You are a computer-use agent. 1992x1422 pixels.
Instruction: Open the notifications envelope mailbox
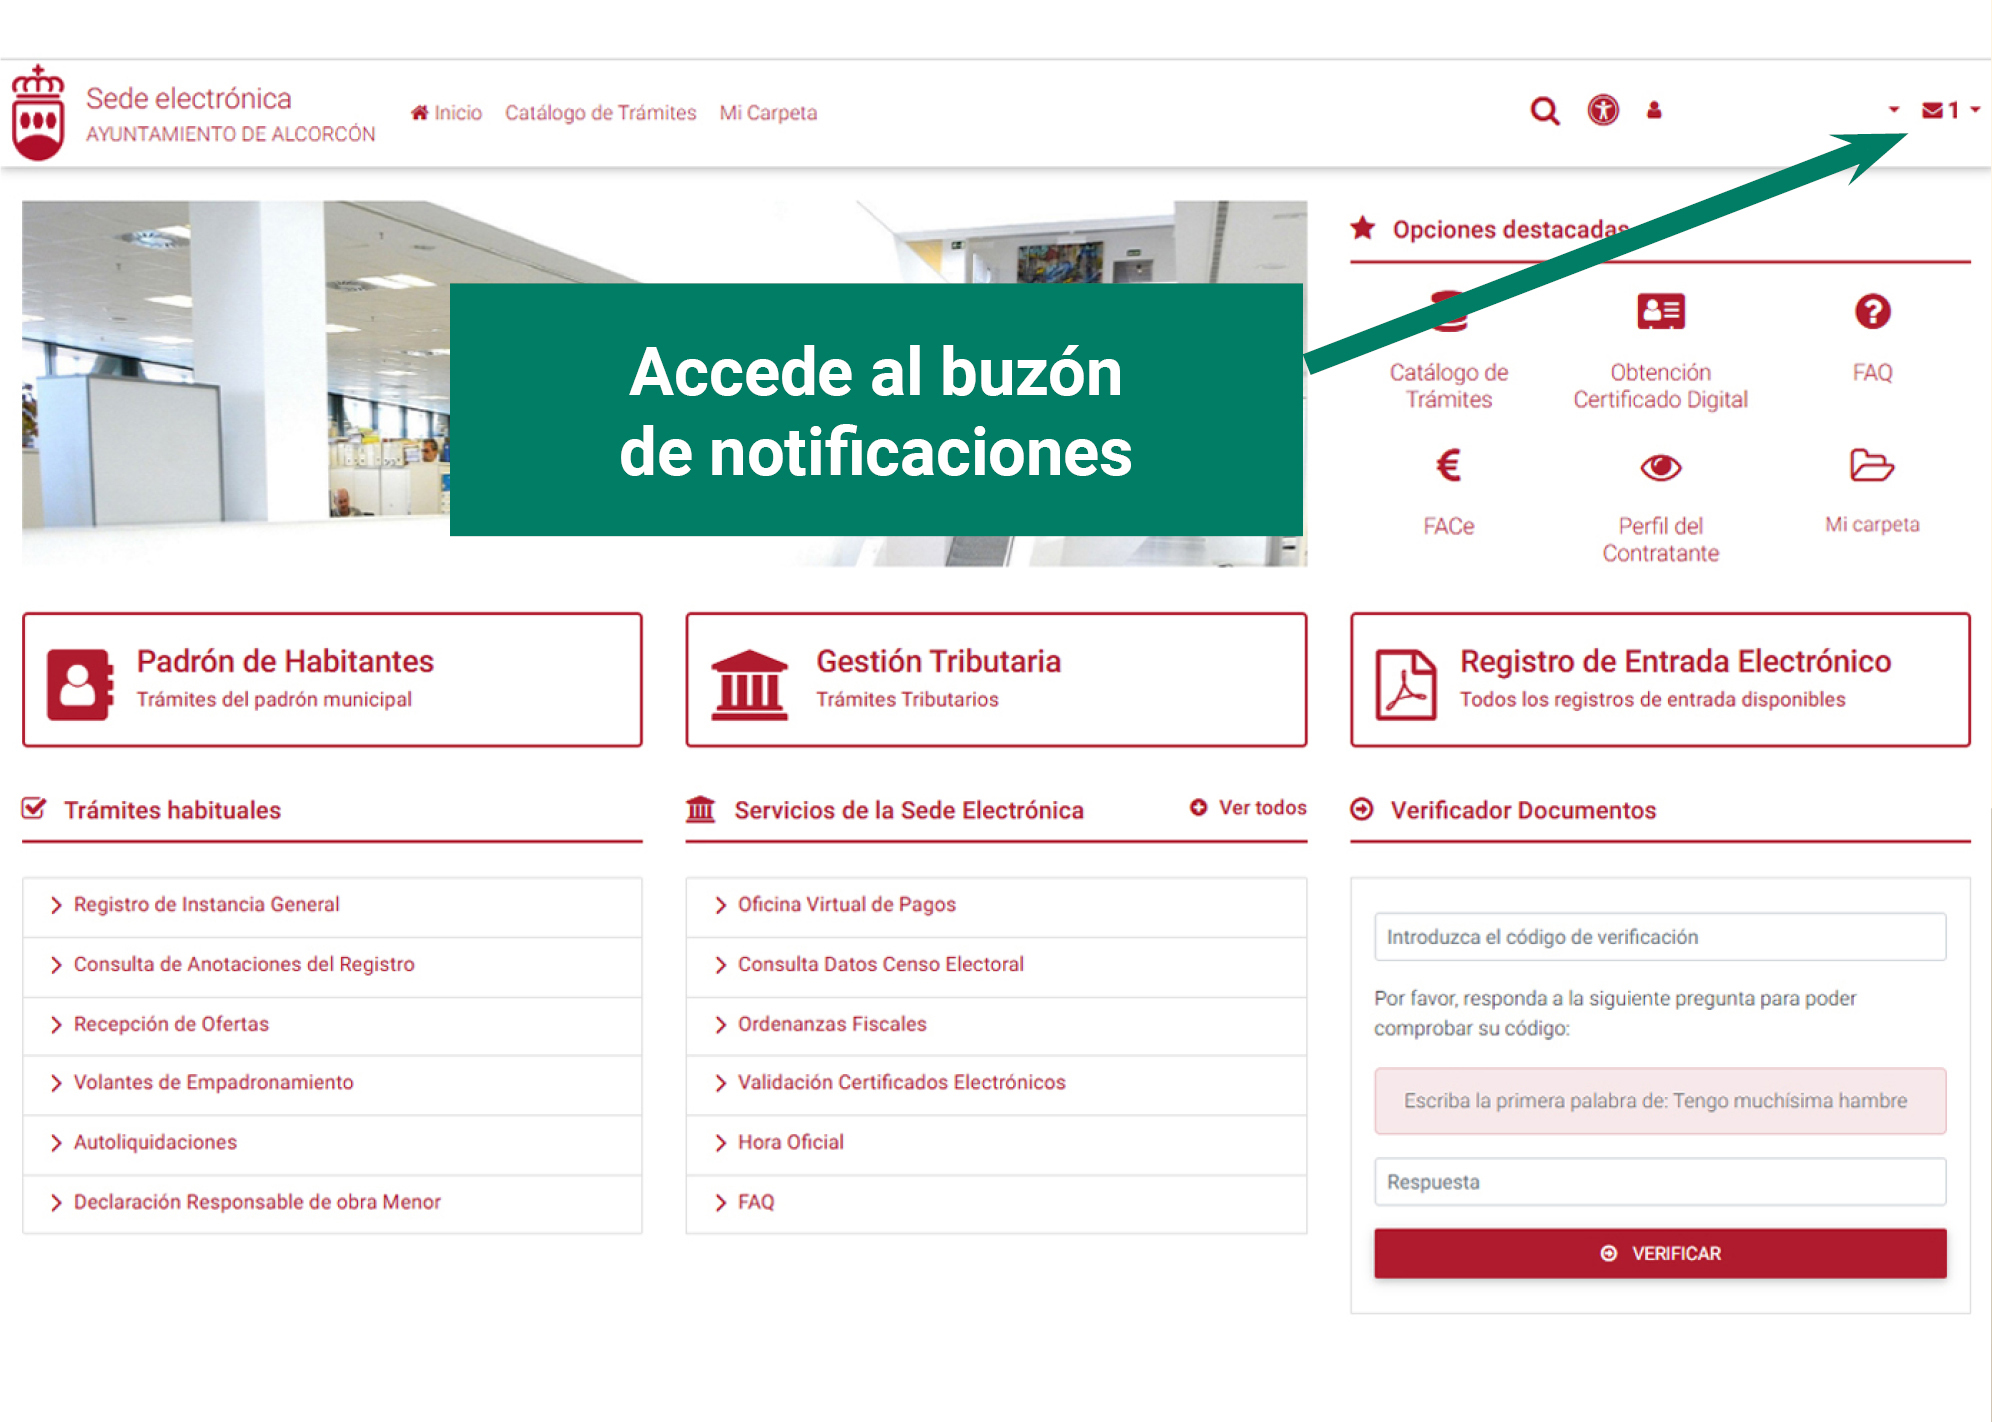(x=1933, y=110)
